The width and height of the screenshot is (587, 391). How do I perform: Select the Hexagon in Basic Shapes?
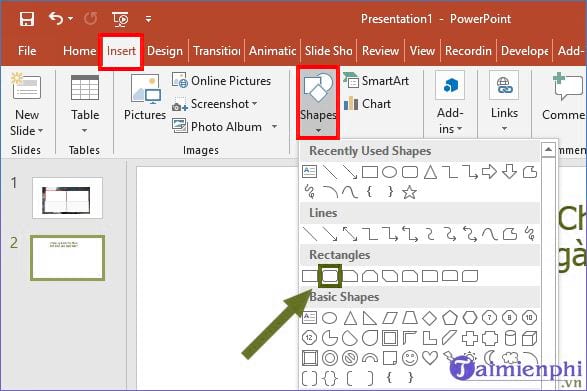(x=470, y=318)
